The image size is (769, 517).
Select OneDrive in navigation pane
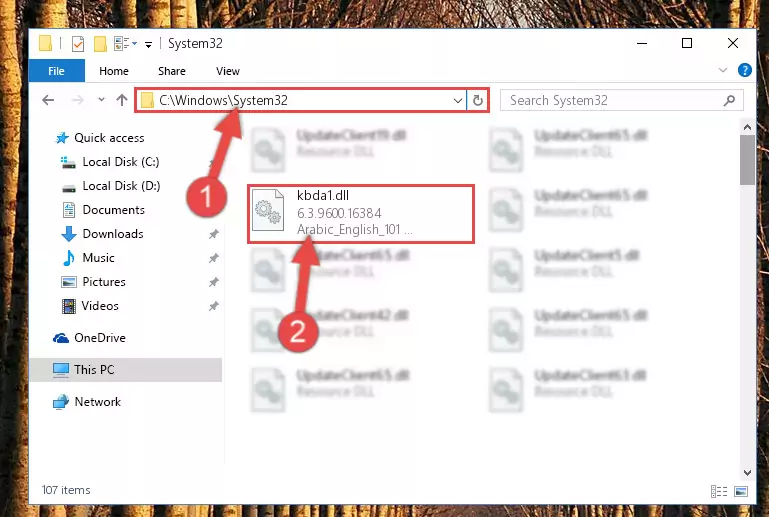89,338
